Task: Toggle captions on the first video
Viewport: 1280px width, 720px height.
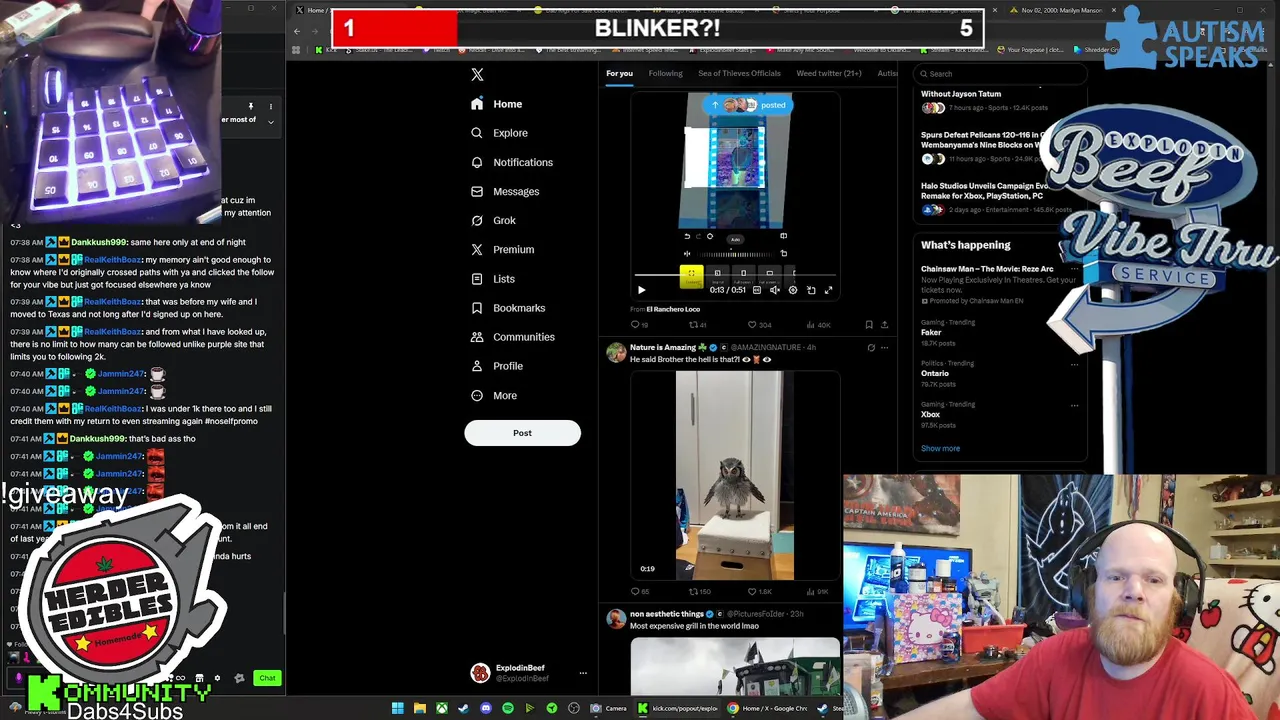Action: [757, 290]
